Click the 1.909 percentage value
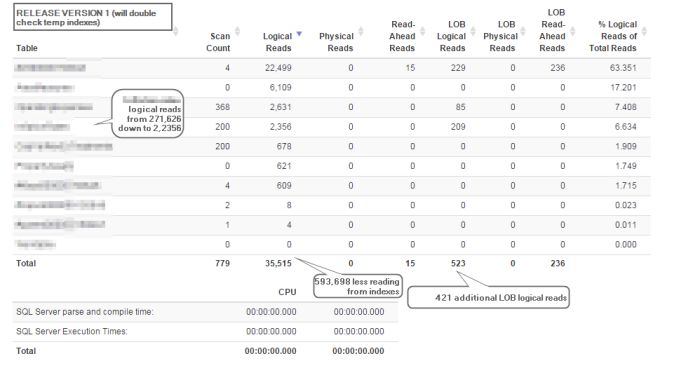The height and width of the screenshot is (375, 700). point(625,146)
